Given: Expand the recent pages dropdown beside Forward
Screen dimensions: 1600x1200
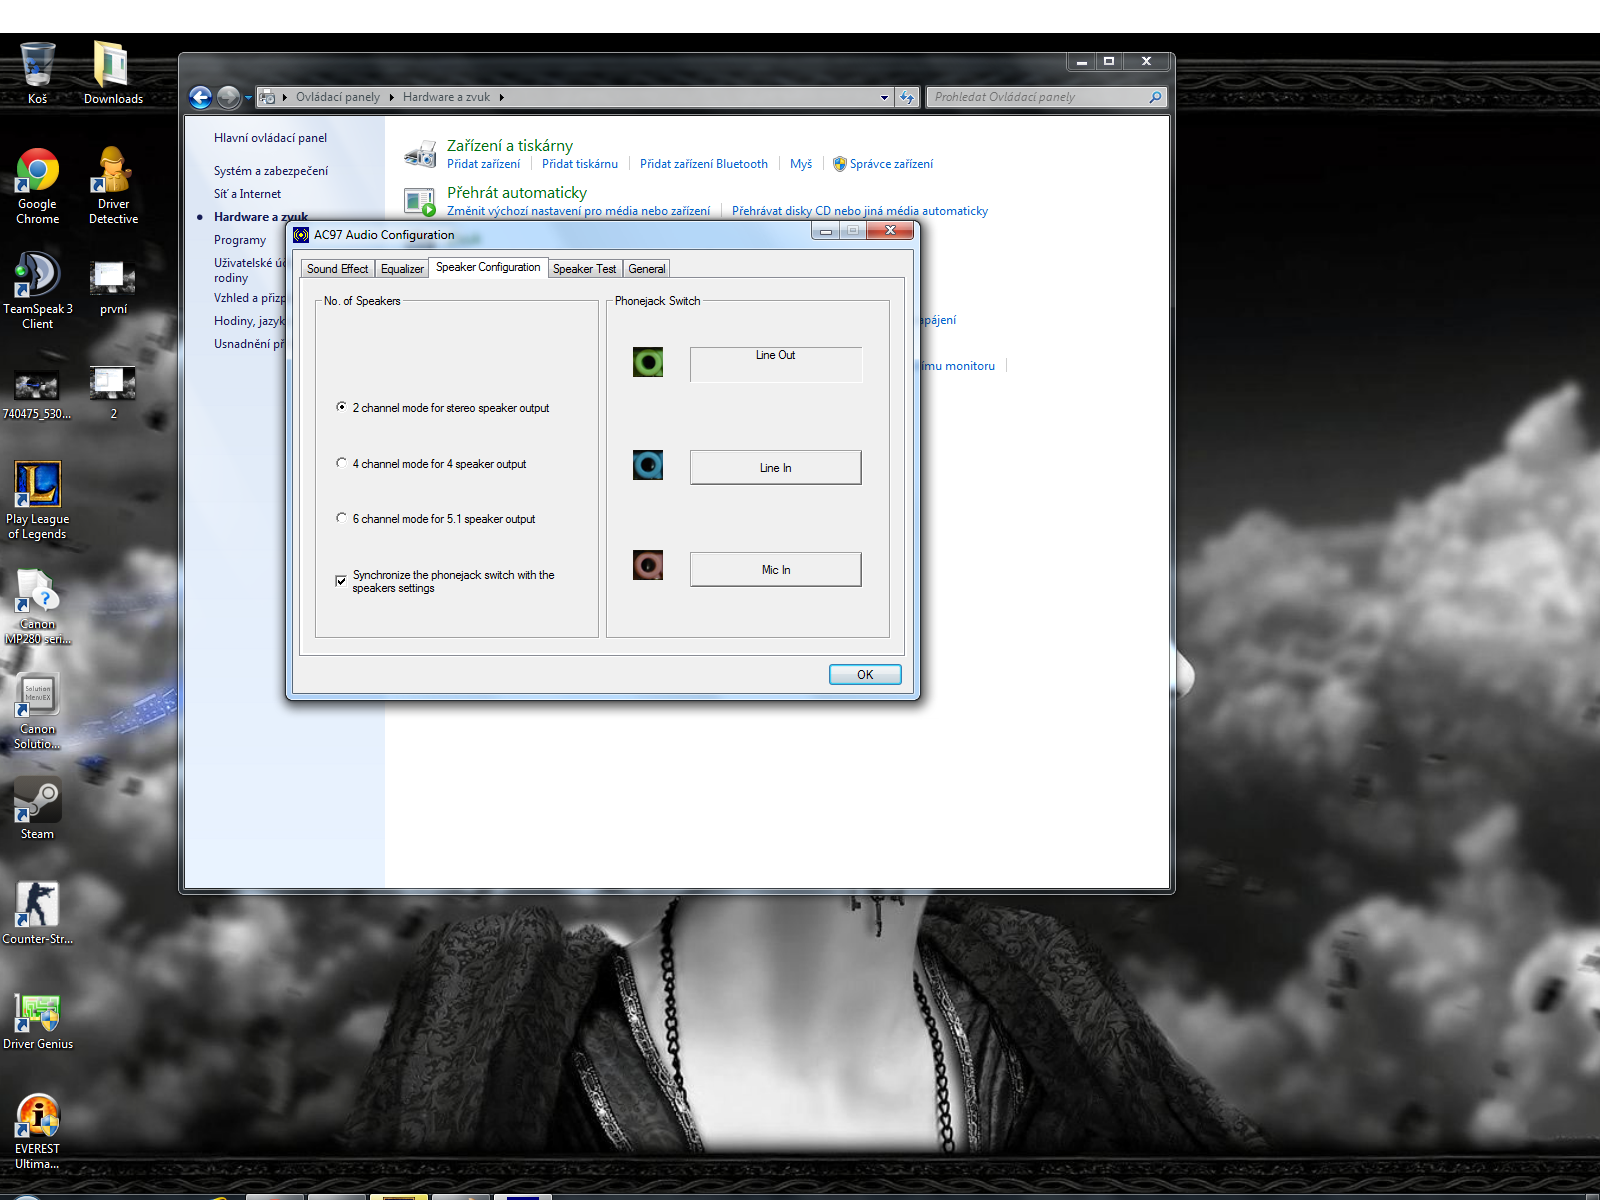Looking at the screenshot, I should tap(248, 98).
